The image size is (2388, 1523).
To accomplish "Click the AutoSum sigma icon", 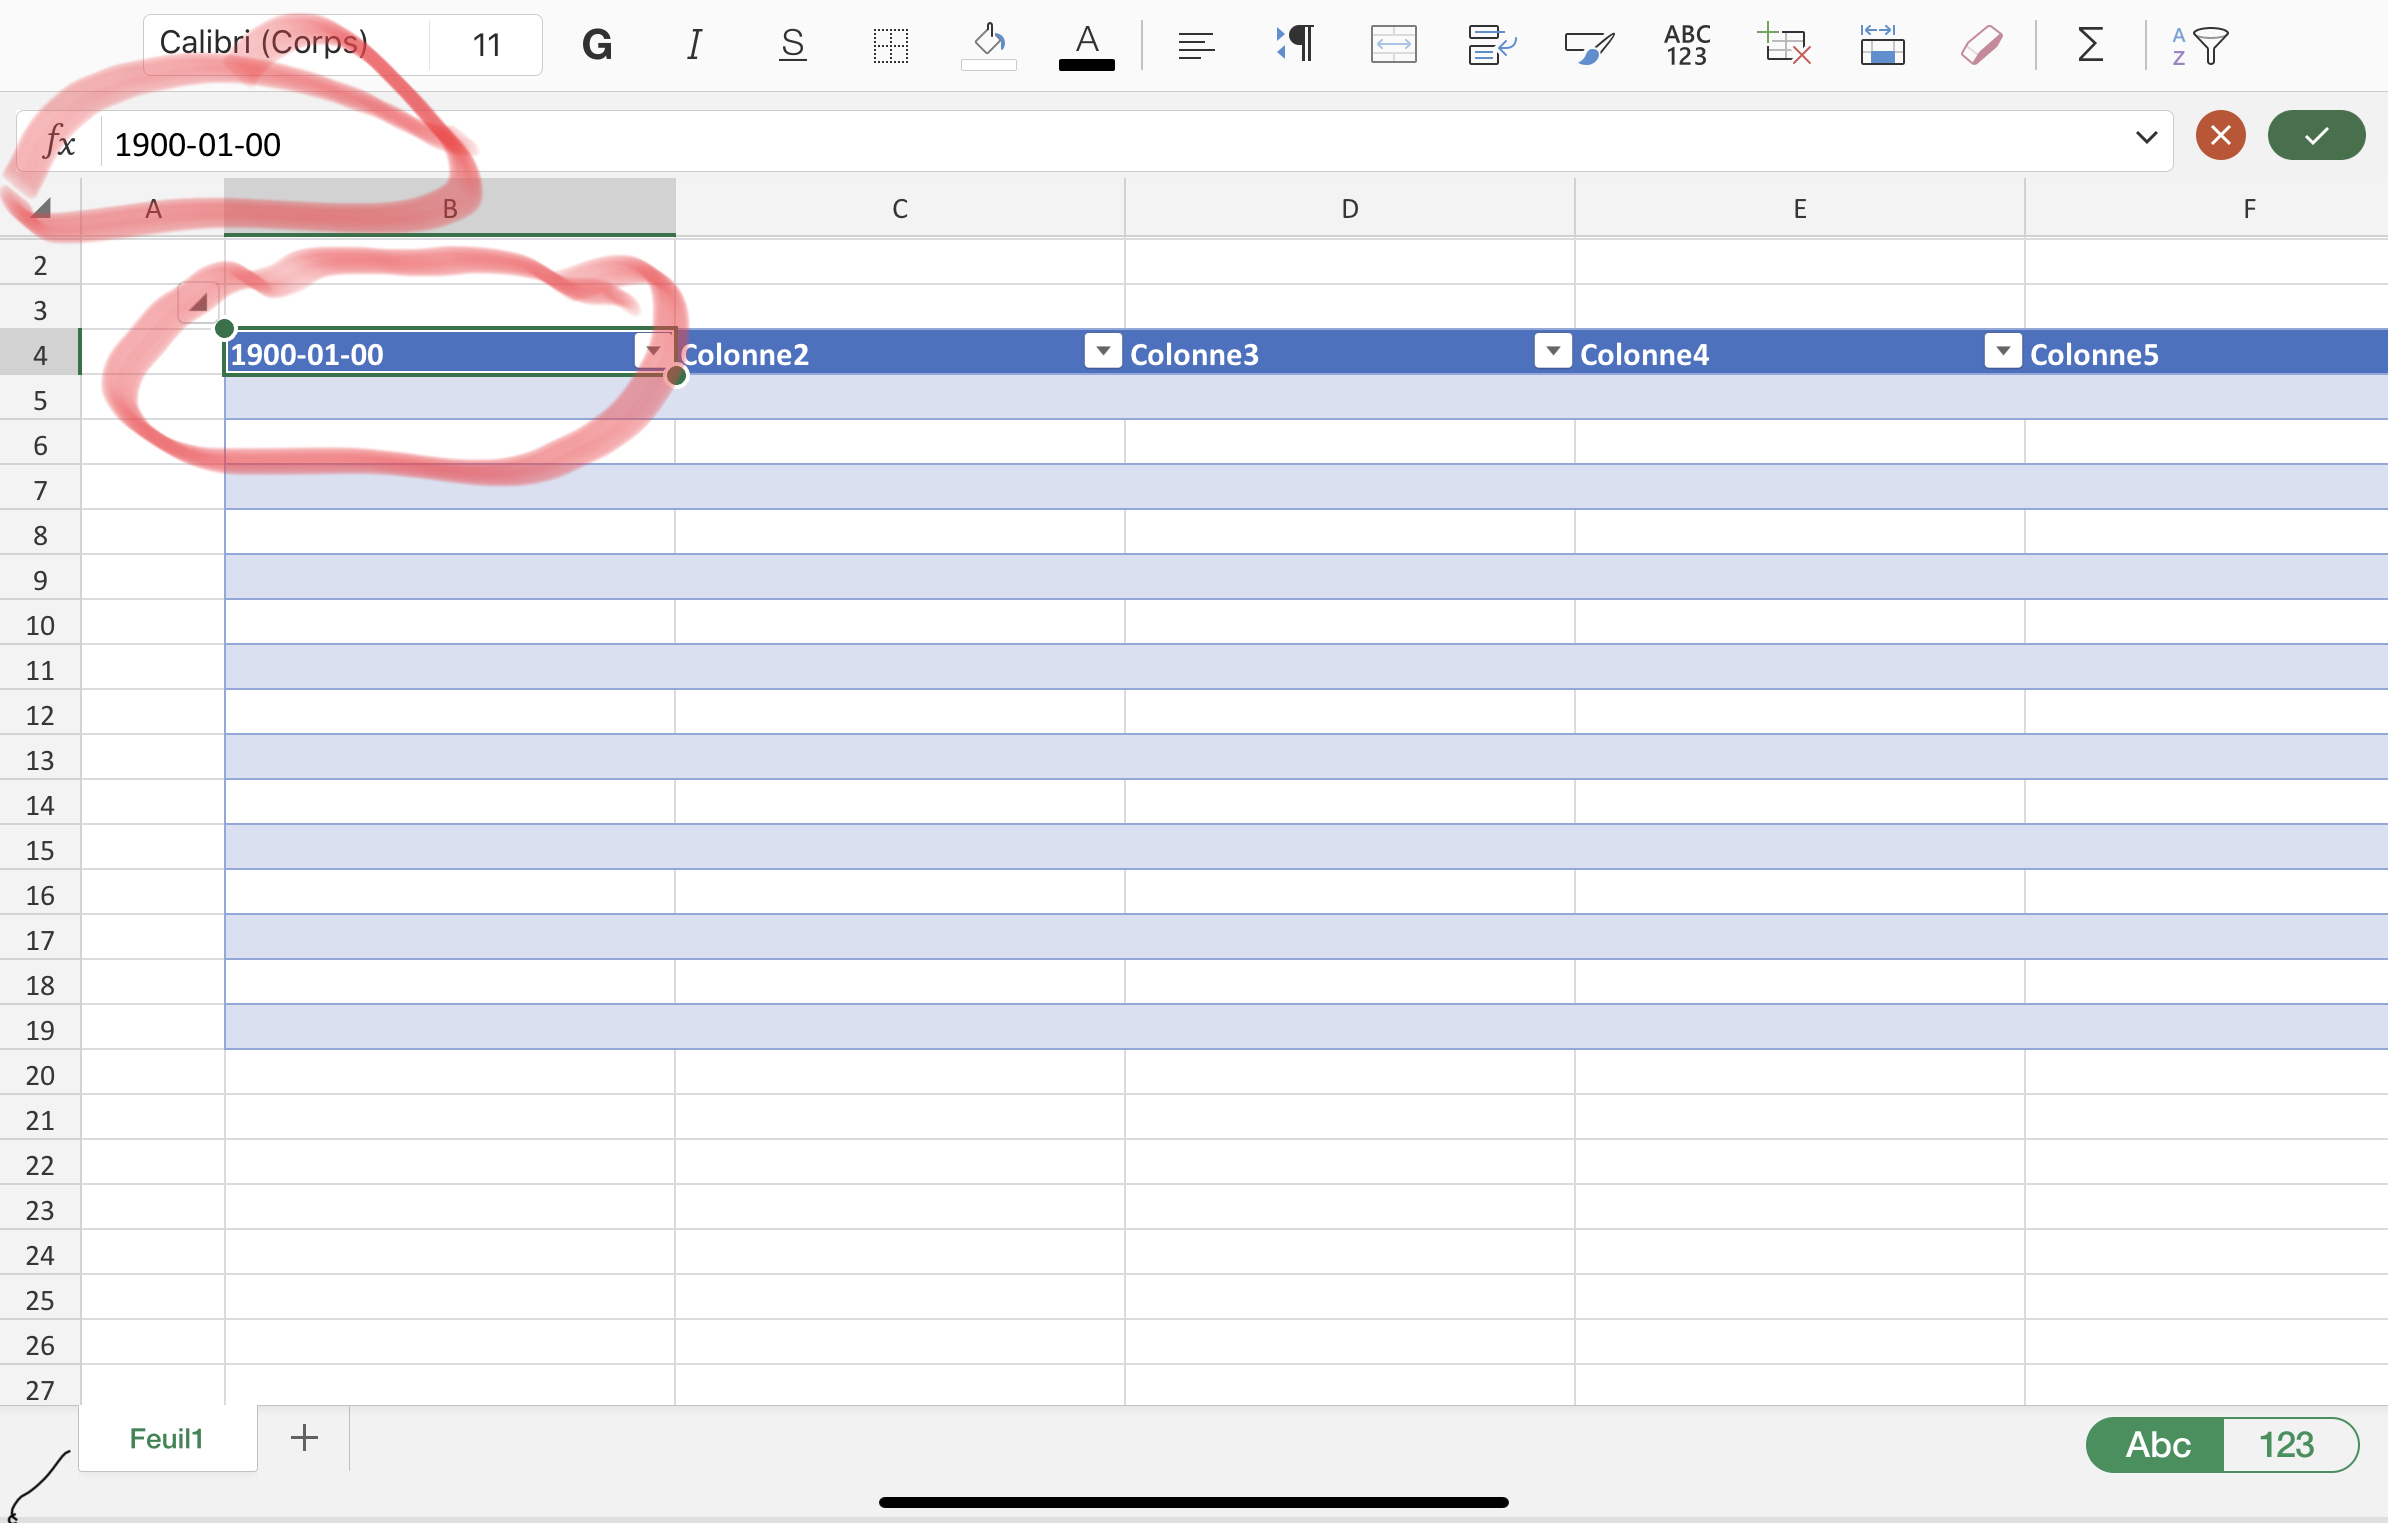I will [2090, 45].
